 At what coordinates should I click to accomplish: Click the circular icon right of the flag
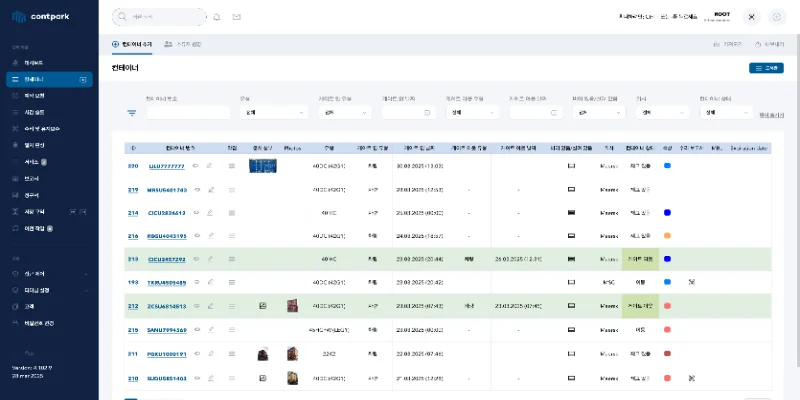click(778, 17)
